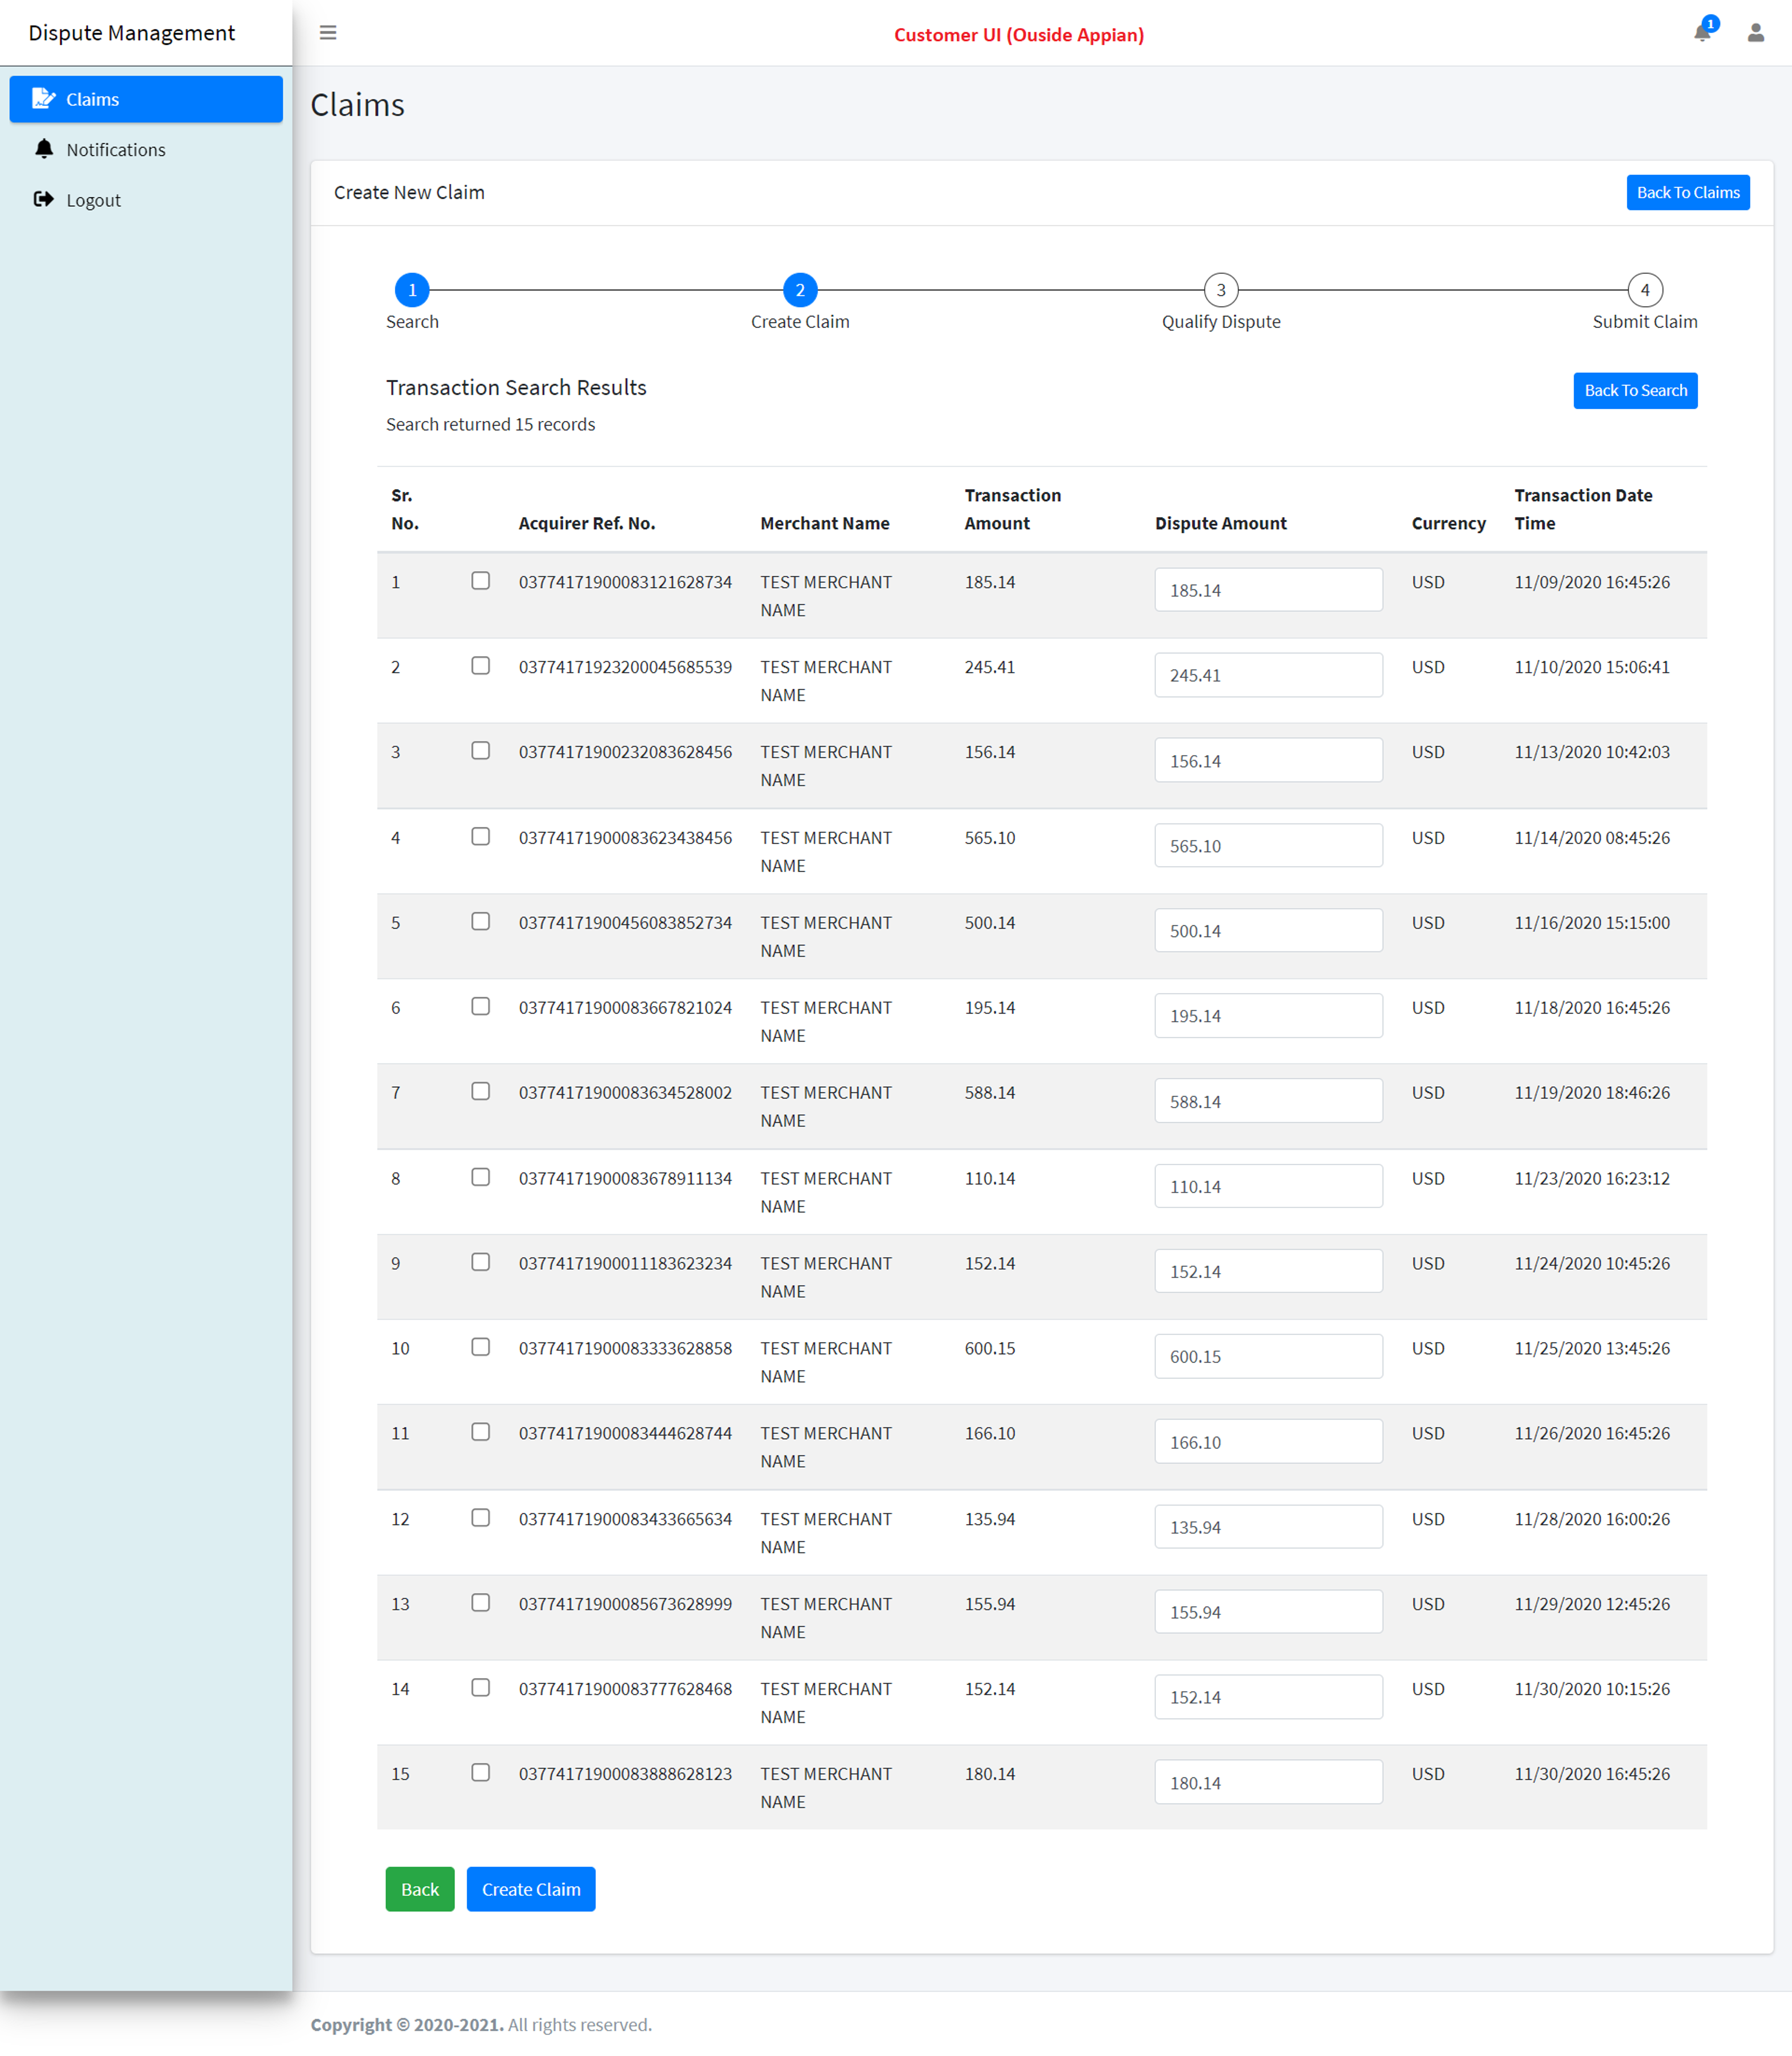Tick the checkbox for row 10
This screenshot has width=1792, height=2056.
click(x=481, y=1347)
